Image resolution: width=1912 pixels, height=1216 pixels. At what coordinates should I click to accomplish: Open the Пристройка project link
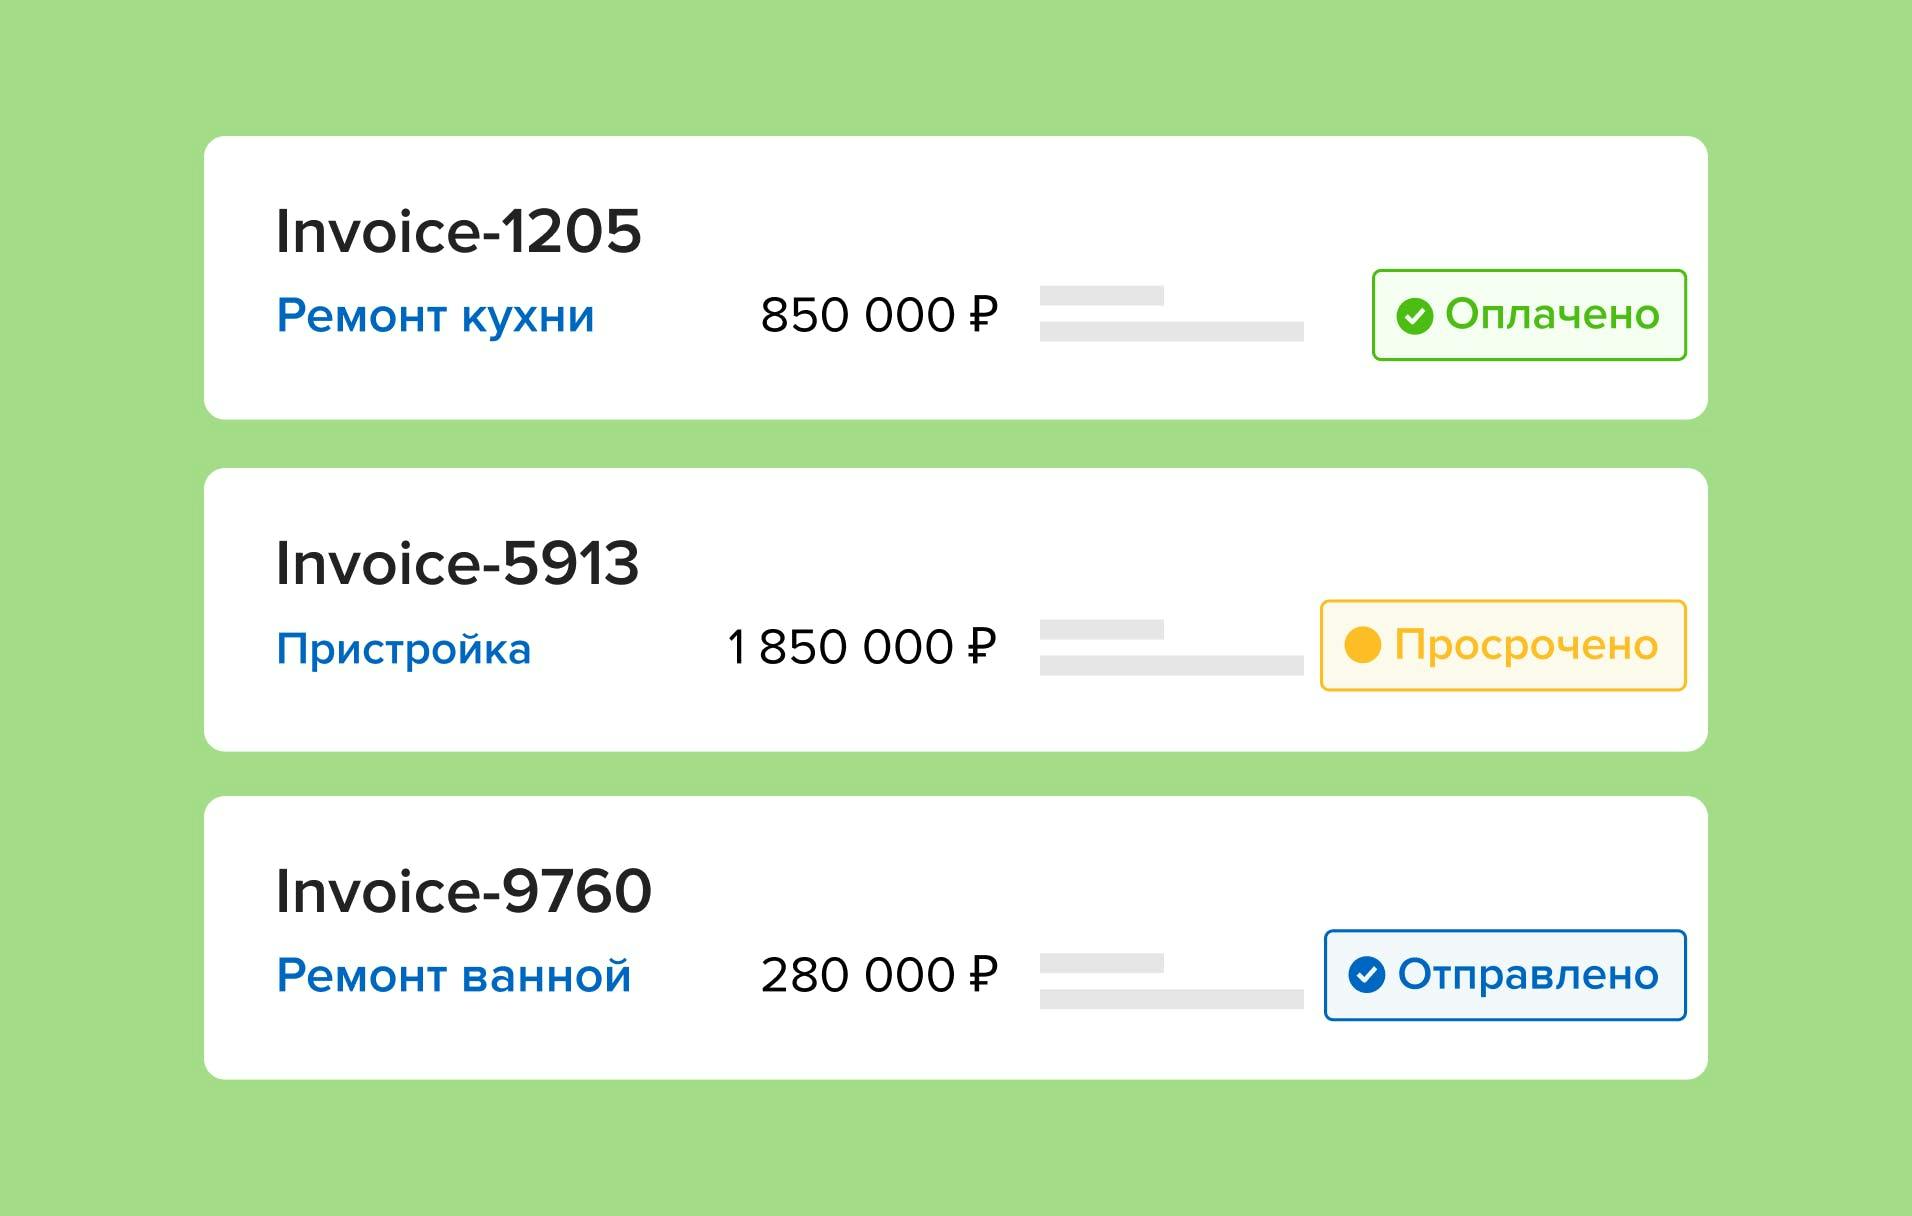tap(403, 648)
